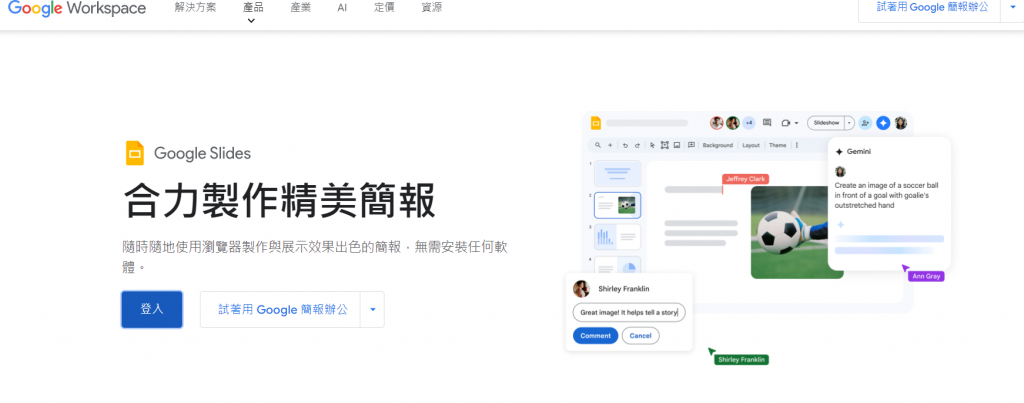The image size is (1024, 403).
Task: Click the Slideshow button in mockup
Action: tap(826, 123)
